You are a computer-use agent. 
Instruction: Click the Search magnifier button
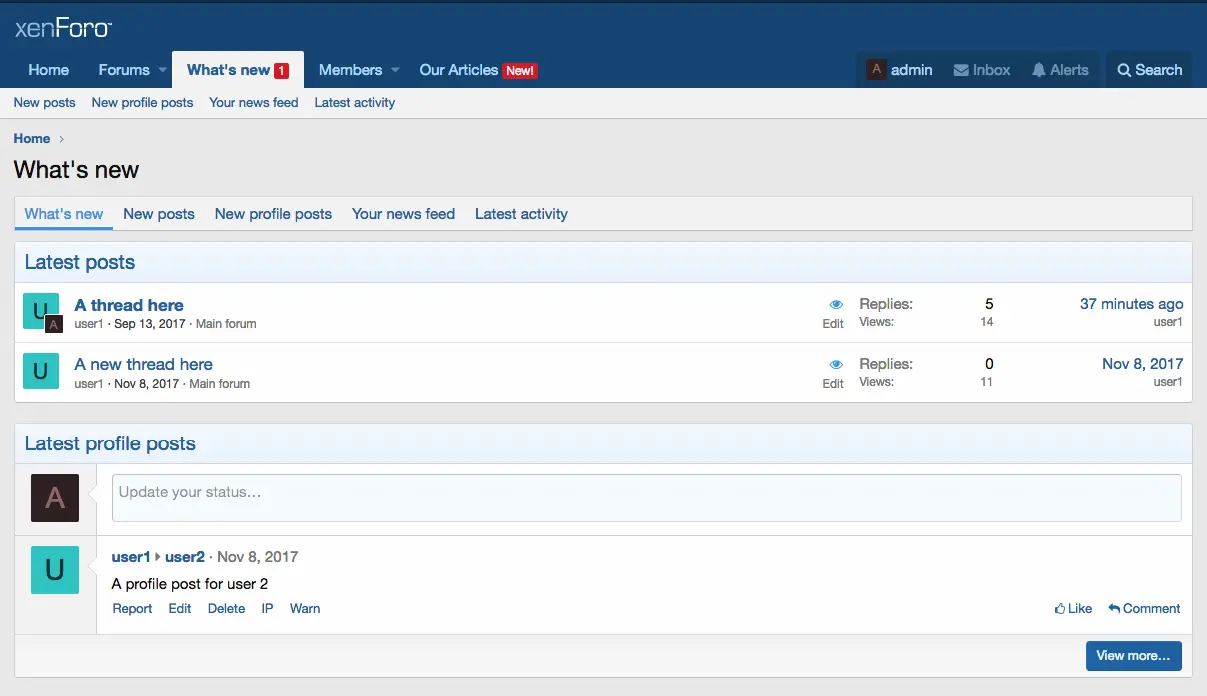pos(1124,70)
